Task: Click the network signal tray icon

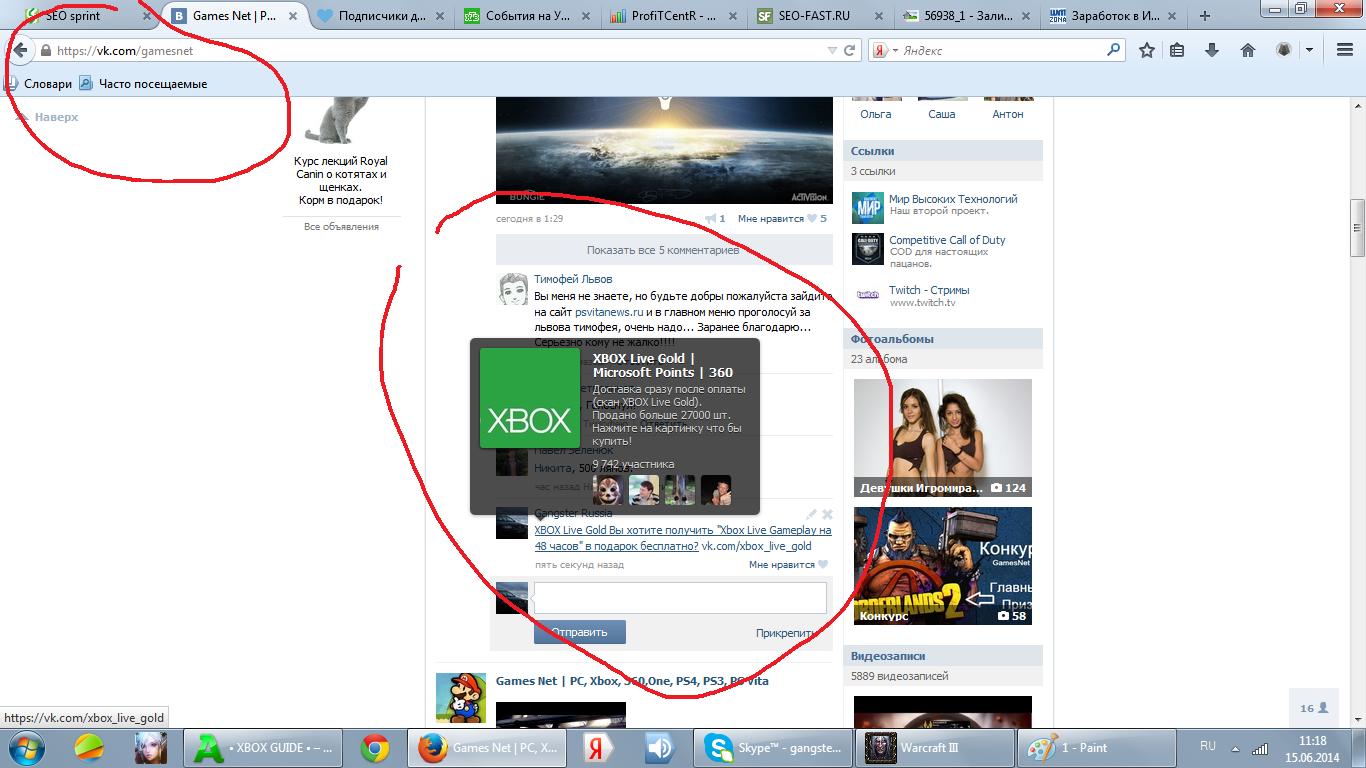Action: [x=1260, y=748]
